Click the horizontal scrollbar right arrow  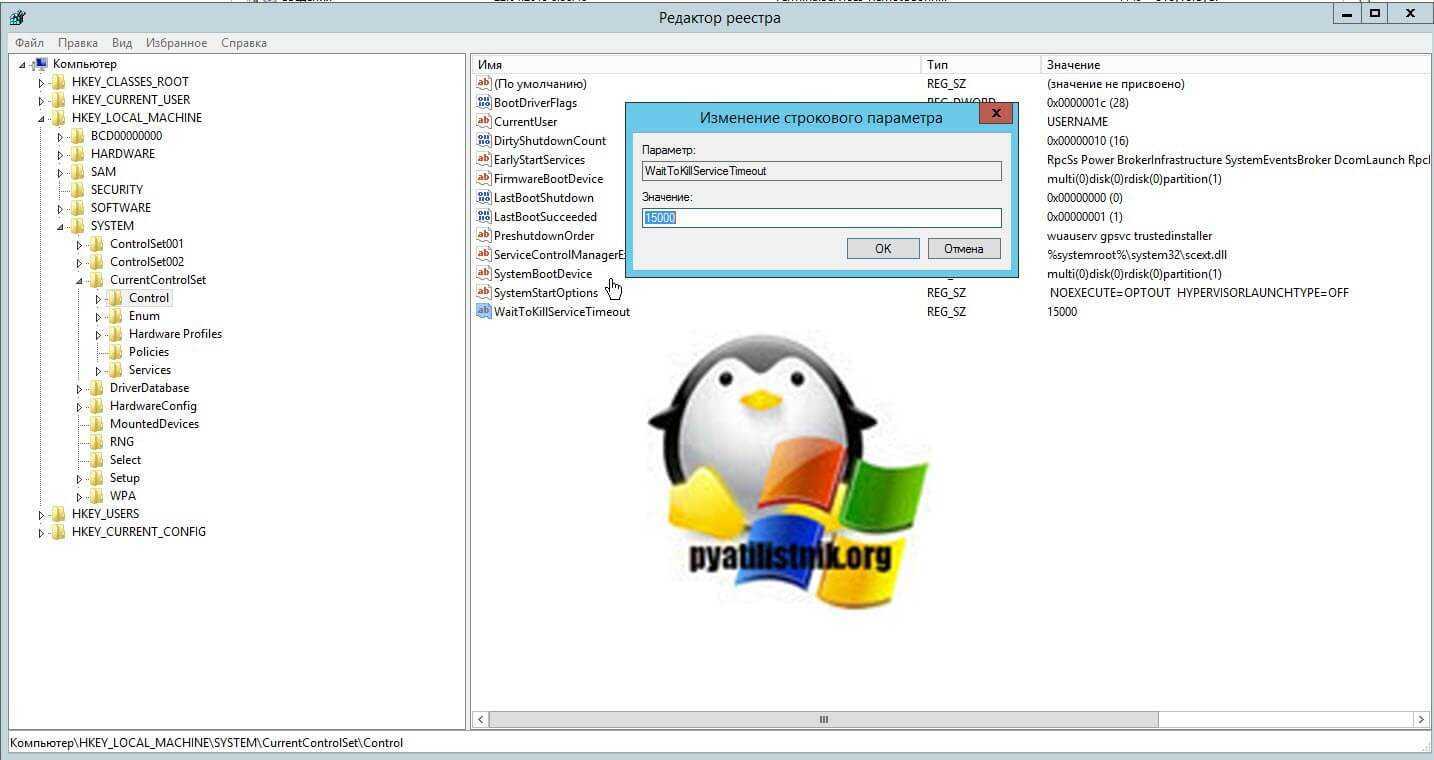tap(1421, 719)
